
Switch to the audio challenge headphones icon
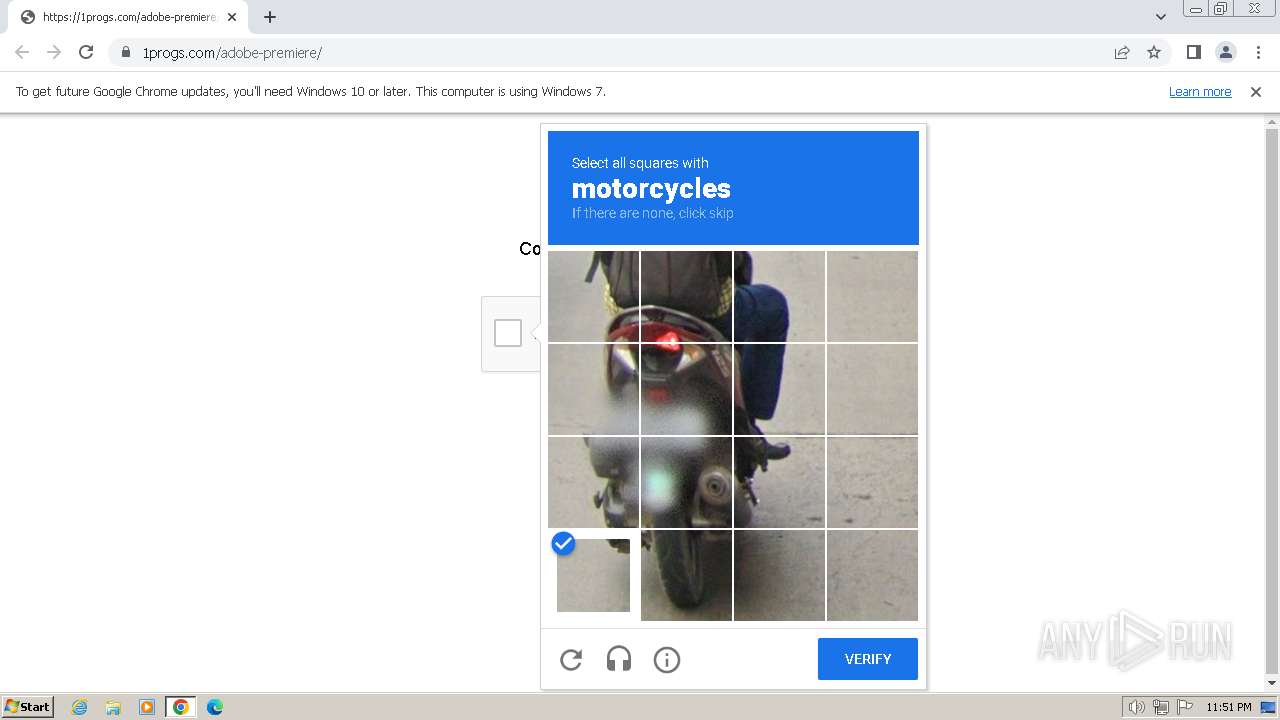click(x=619, y=659)
